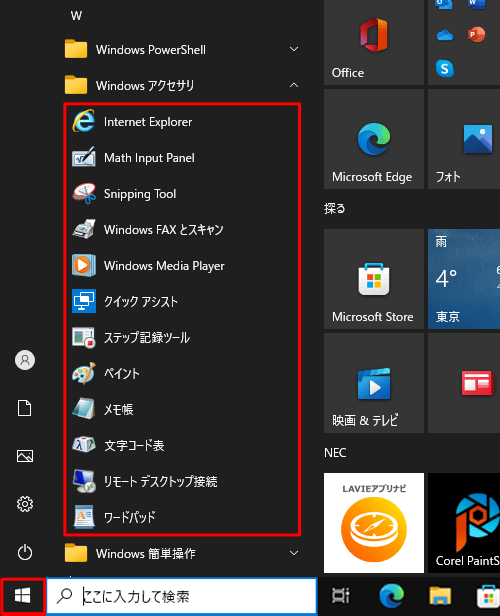Open ステップ記録ツール

click(x=182, y=337)
